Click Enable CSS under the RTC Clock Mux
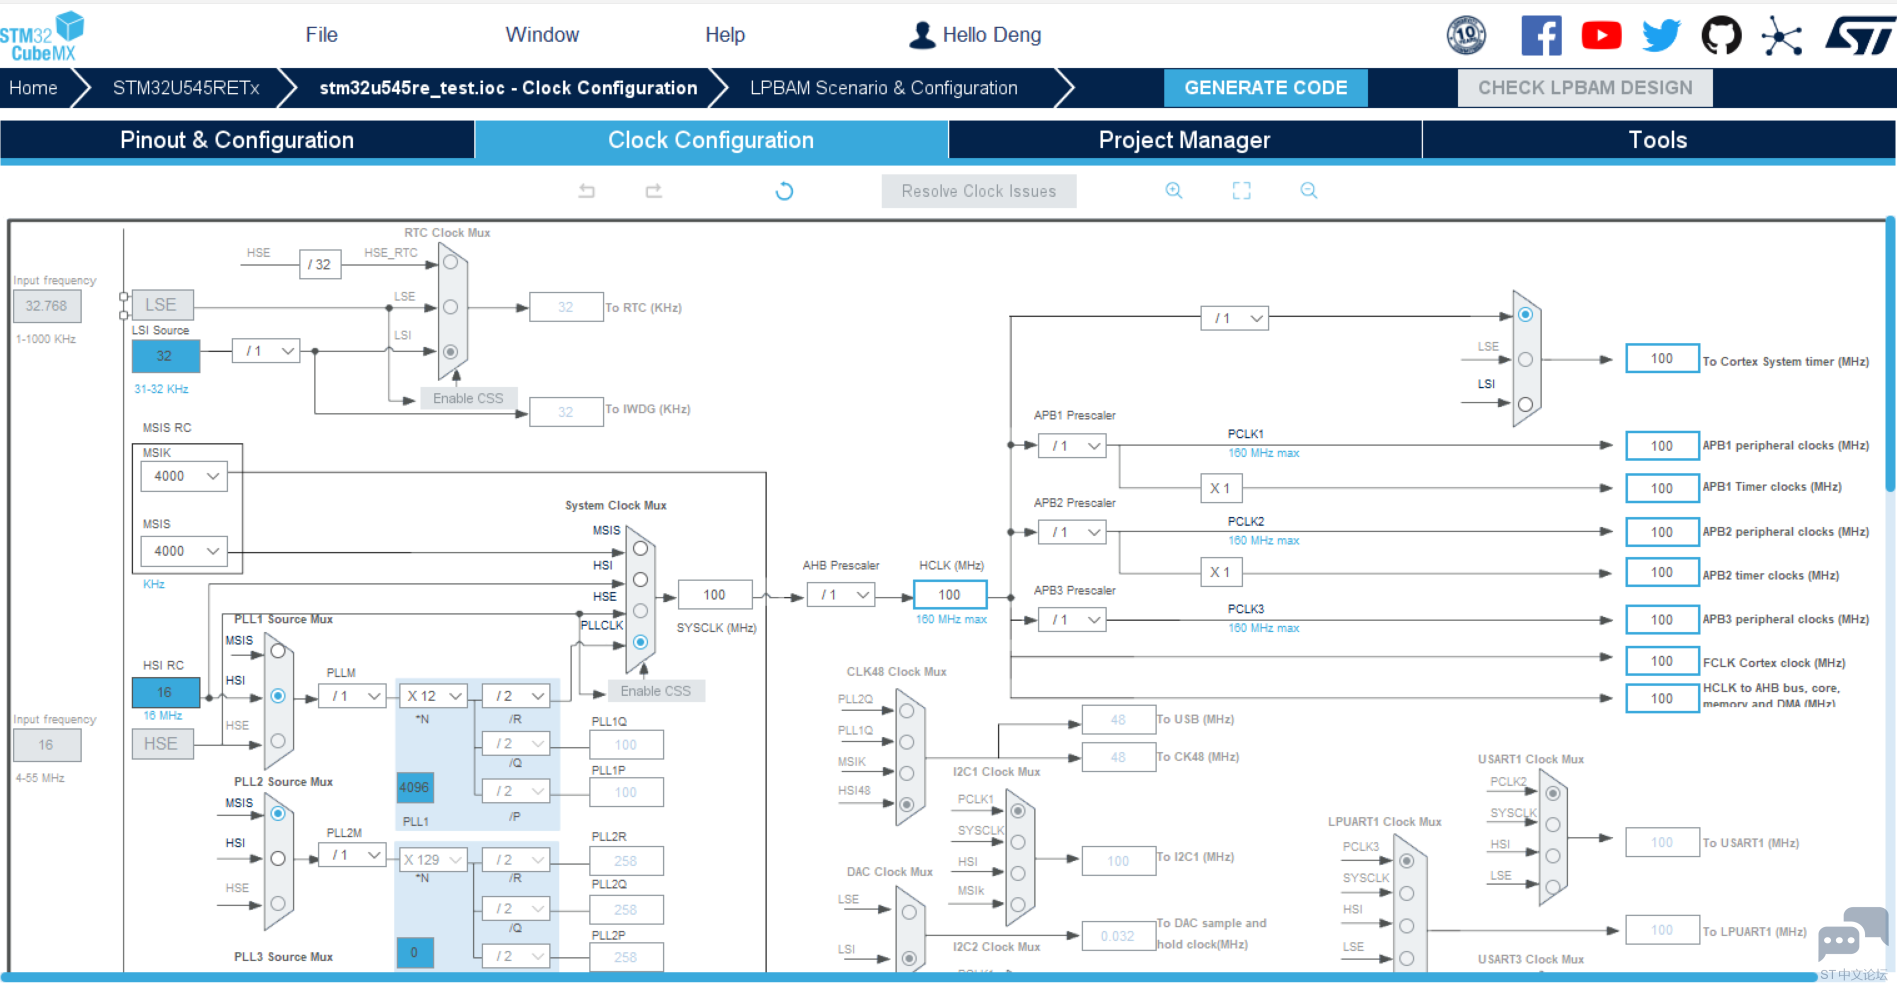This screenshot has height=990, width=1897. (x=469, y=398)
